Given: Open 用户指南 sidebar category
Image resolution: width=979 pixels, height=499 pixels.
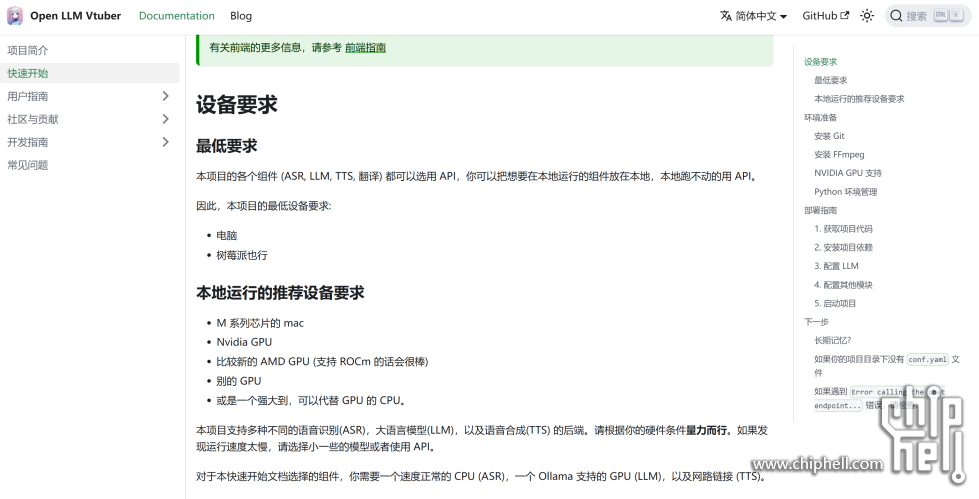Looking at the screenshot, I should click(27, 96).
